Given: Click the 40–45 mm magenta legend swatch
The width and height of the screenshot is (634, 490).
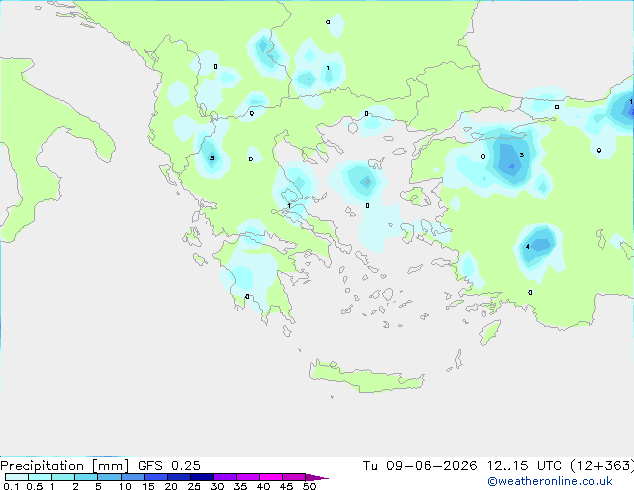Looking at the screenshot, I should [x=271, y=477].
